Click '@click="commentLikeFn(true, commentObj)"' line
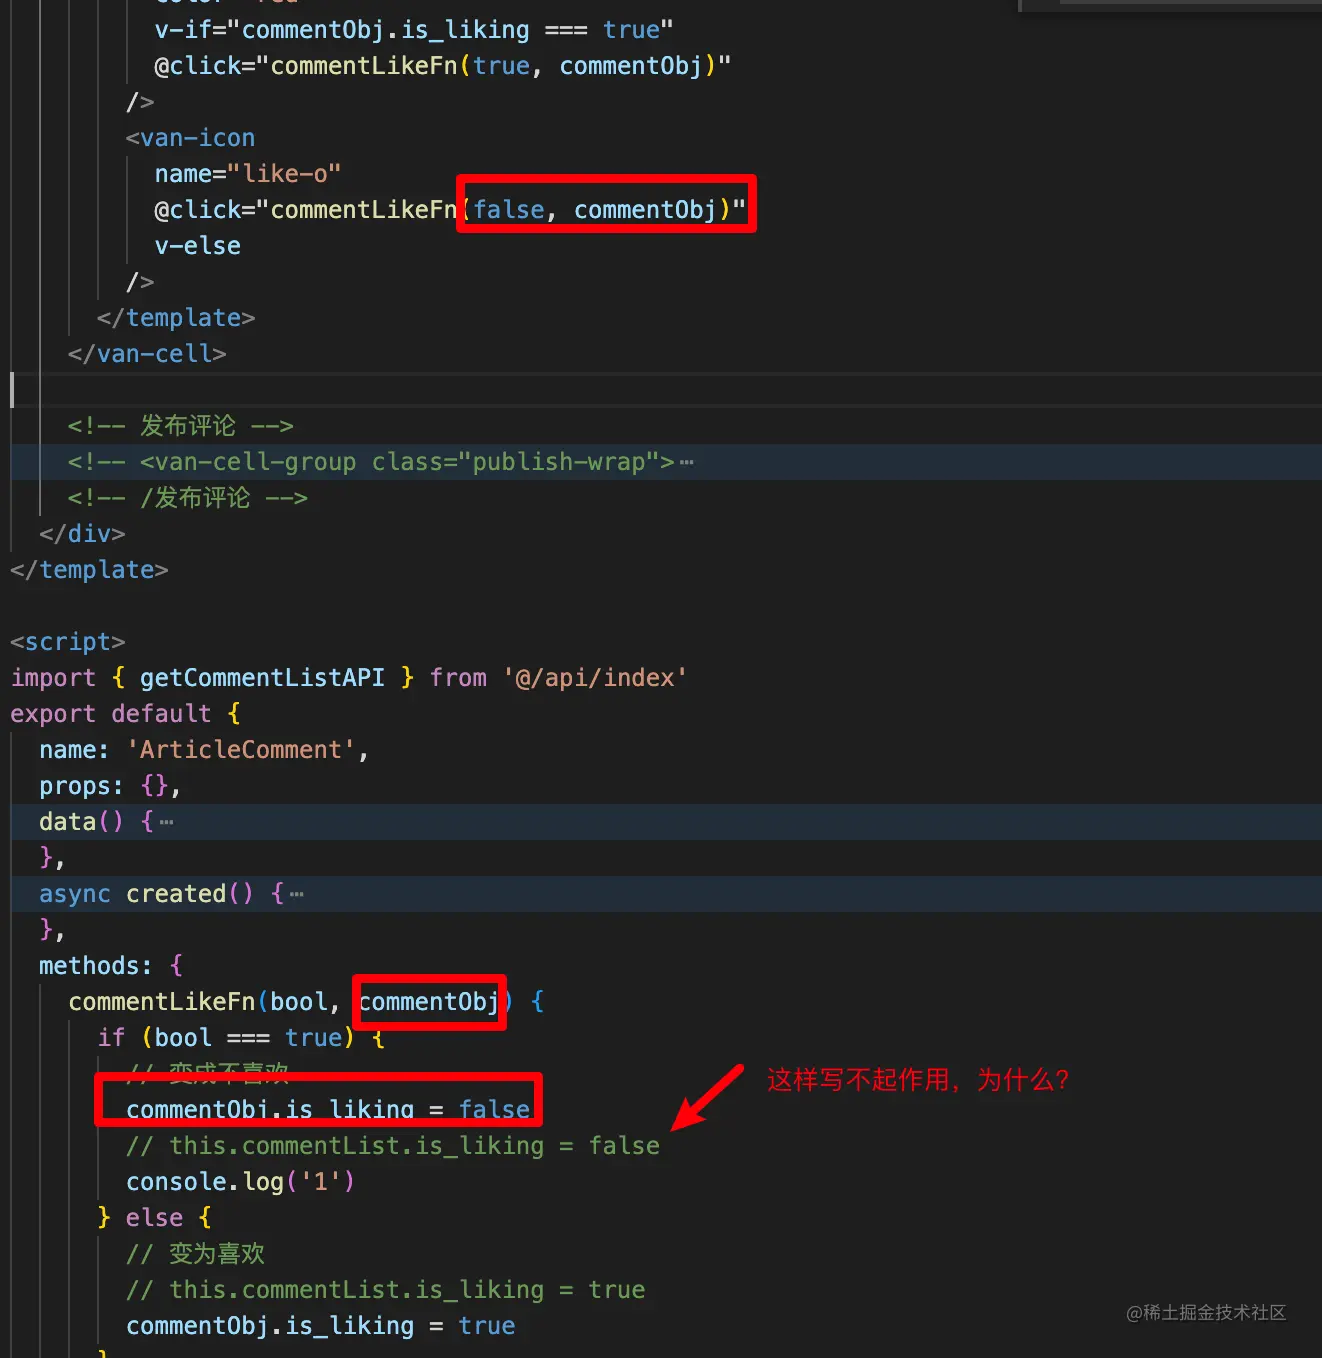Screen dimensions: 1322x1358 (x=443, y=66)
